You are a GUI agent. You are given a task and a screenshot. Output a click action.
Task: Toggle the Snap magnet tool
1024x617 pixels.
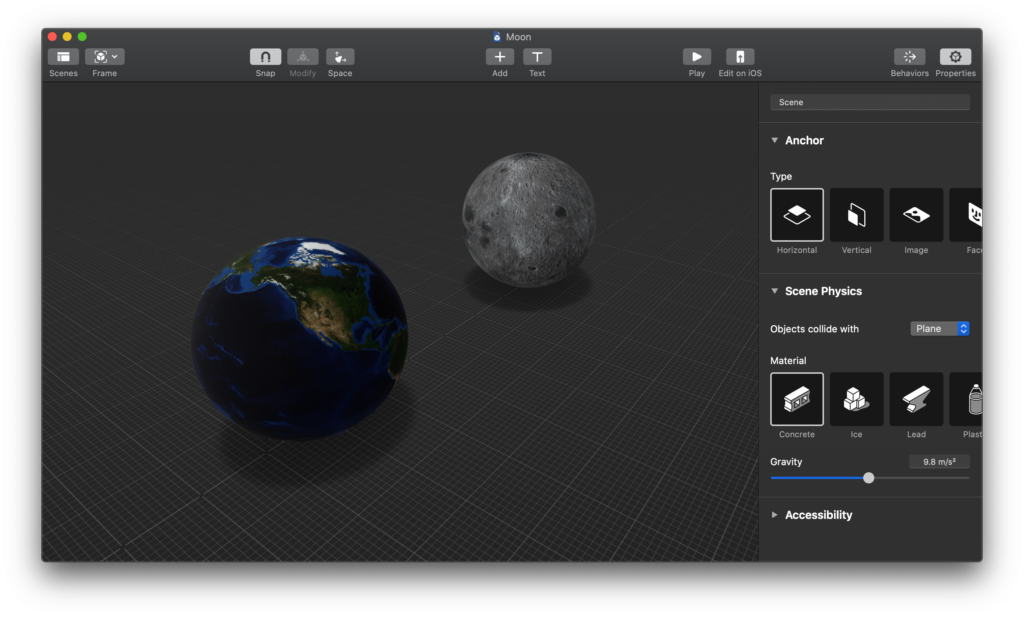[x=265, y=57]
